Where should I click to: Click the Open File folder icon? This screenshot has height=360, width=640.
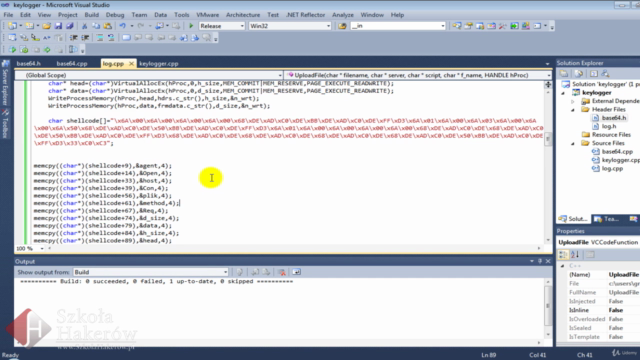(x=47, y=26)
